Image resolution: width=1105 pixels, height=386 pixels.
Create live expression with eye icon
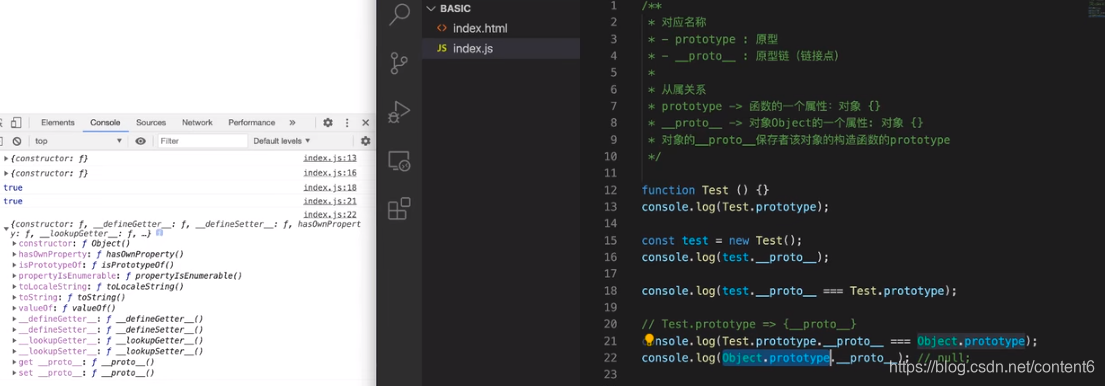coord(140,141)
